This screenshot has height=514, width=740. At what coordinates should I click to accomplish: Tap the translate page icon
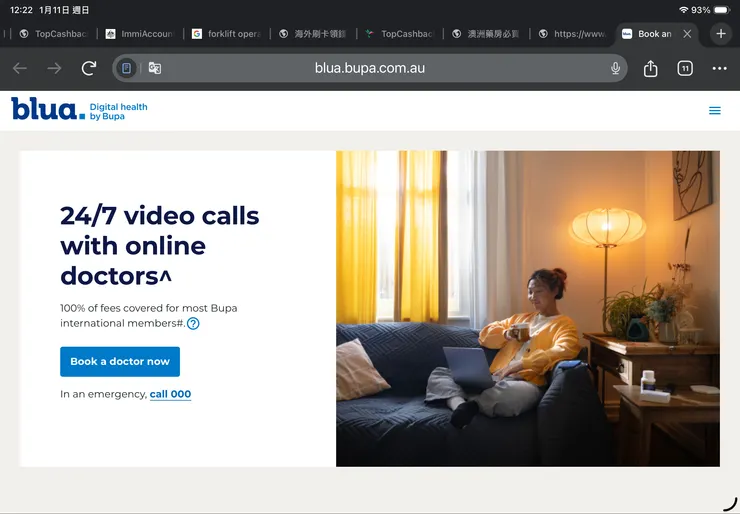[155, 68]
